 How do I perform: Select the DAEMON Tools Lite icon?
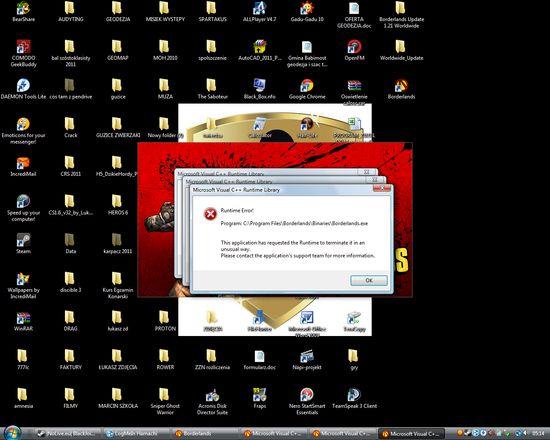[24, 89]
